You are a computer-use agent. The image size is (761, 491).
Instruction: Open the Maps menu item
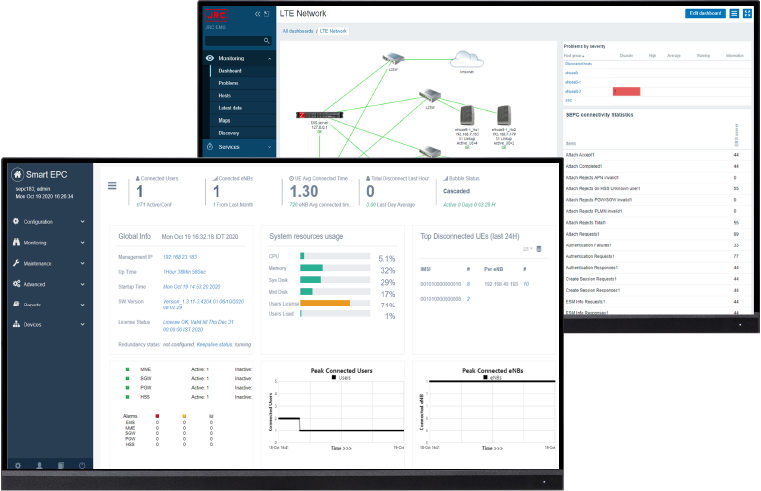pos(225,120)
